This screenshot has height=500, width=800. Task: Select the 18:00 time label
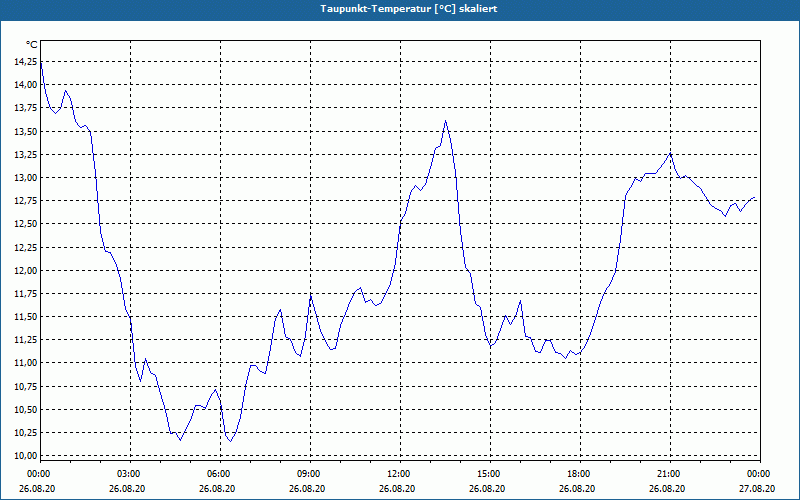pyautogui.click(x=580, y=474)
